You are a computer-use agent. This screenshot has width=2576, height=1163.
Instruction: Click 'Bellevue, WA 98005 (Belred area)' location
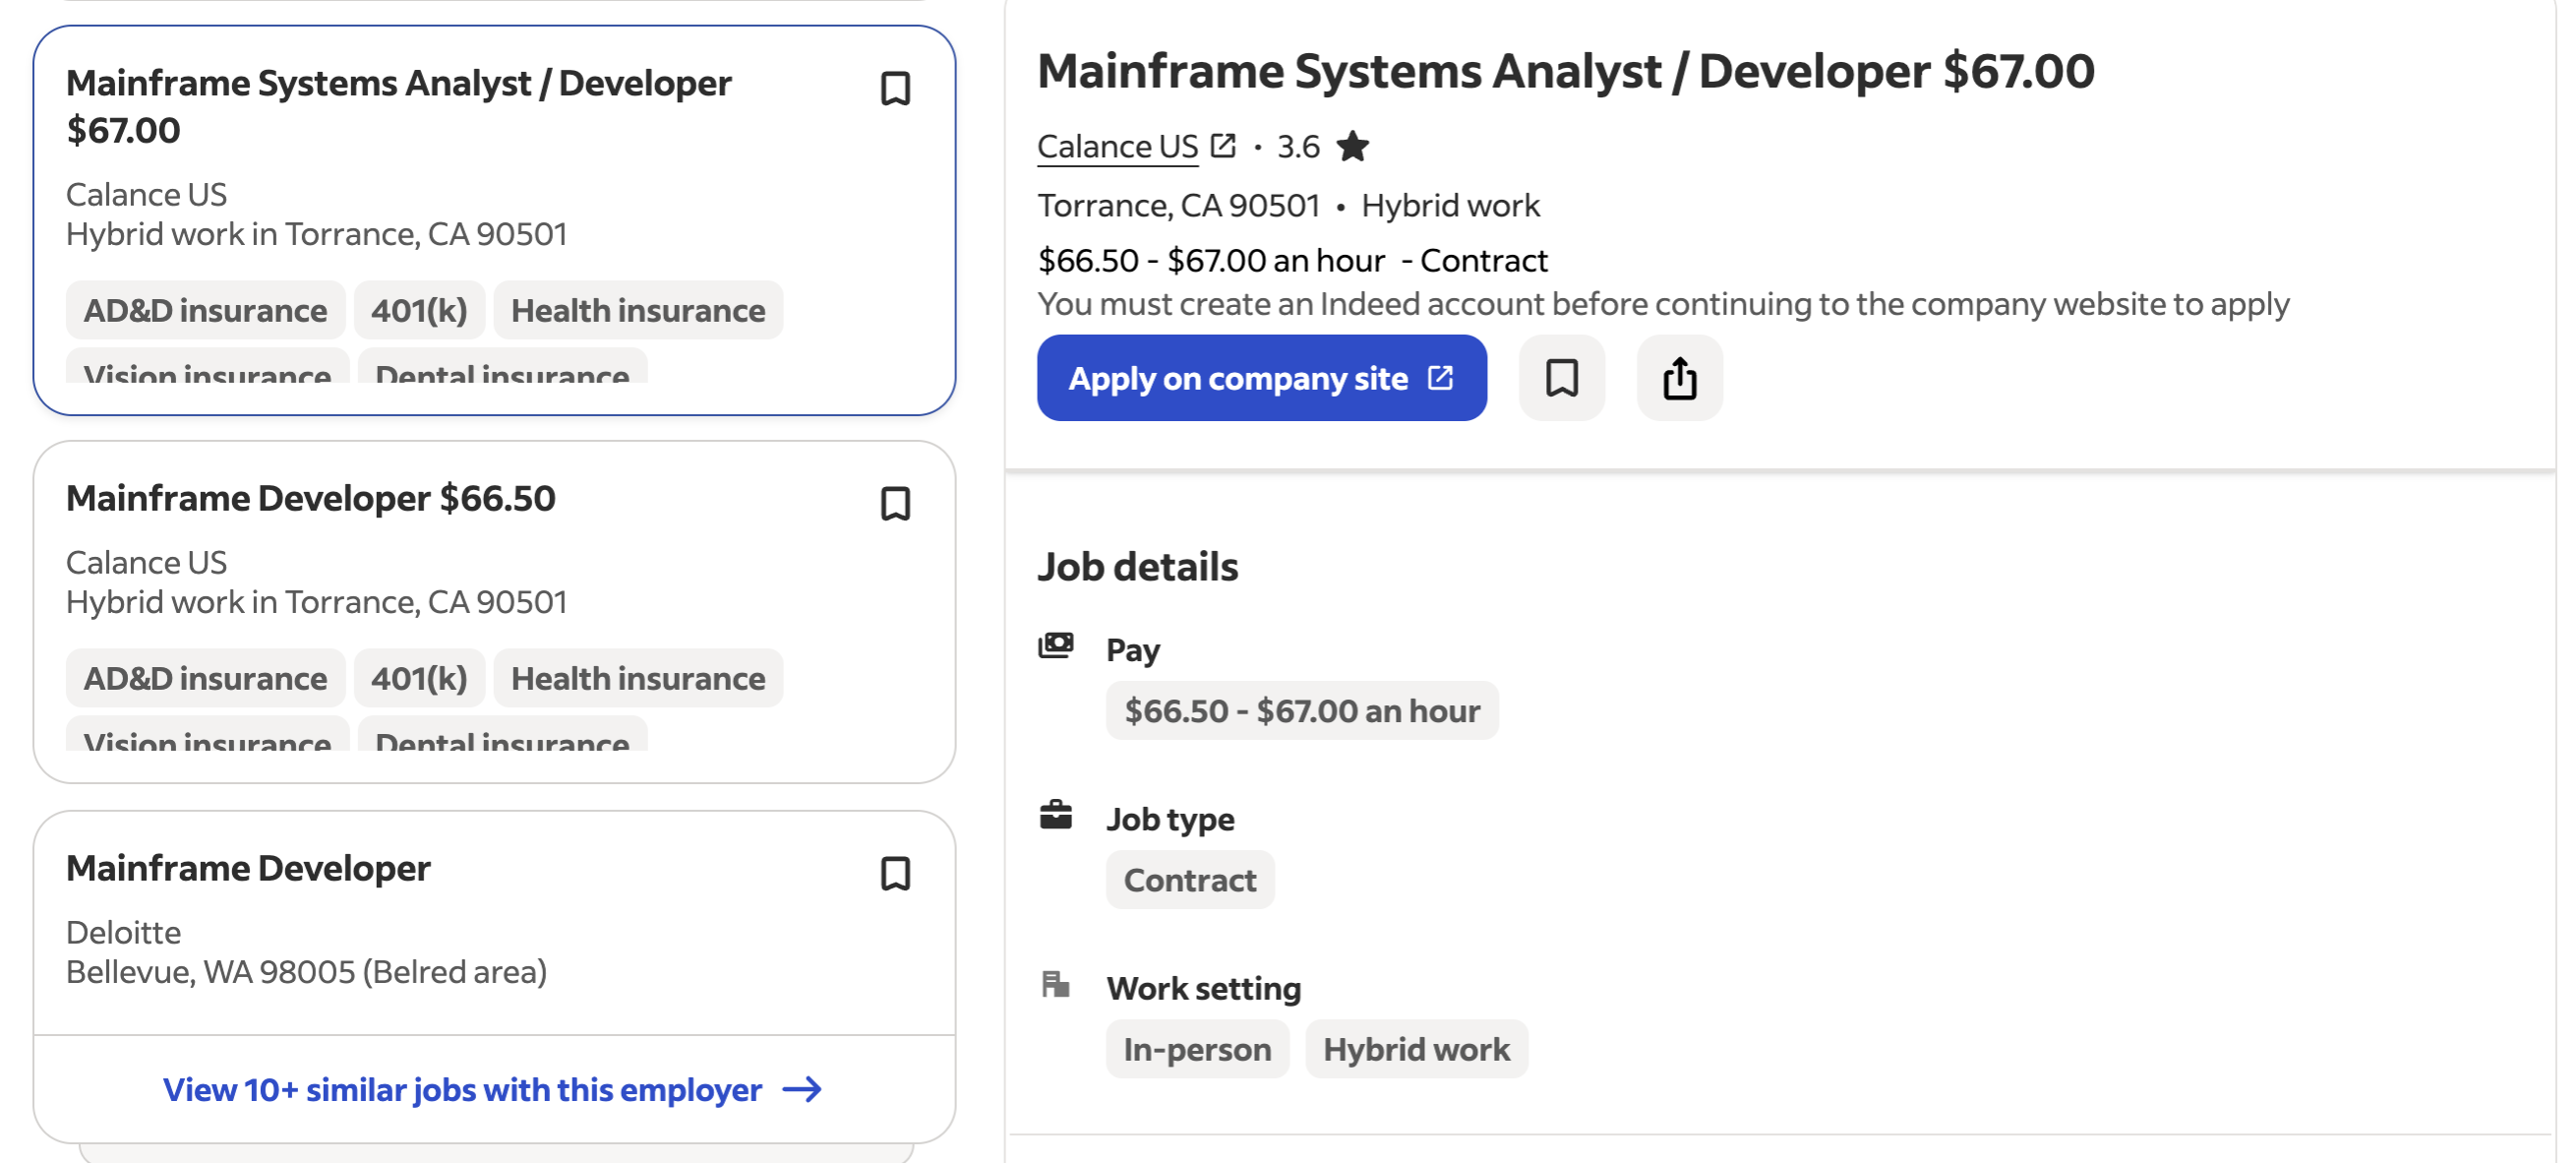(x=306, y=971)
